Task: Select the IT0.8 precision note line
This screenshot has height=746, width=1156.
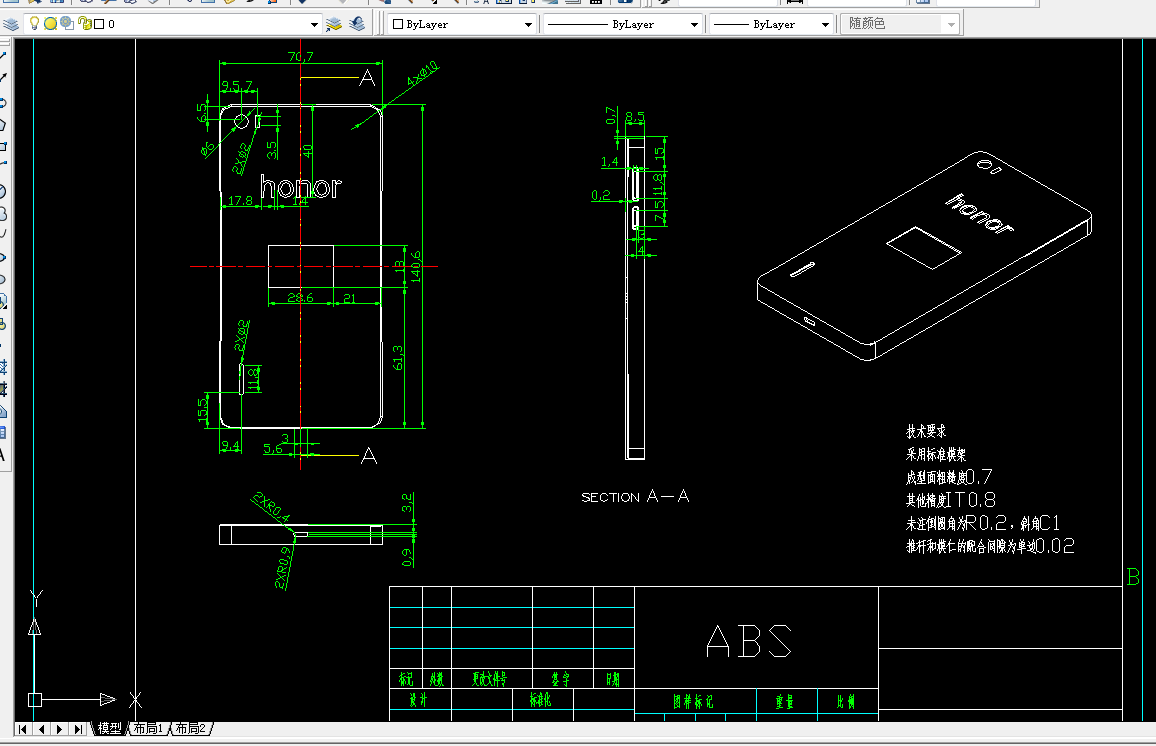Action: click(951, 500)
